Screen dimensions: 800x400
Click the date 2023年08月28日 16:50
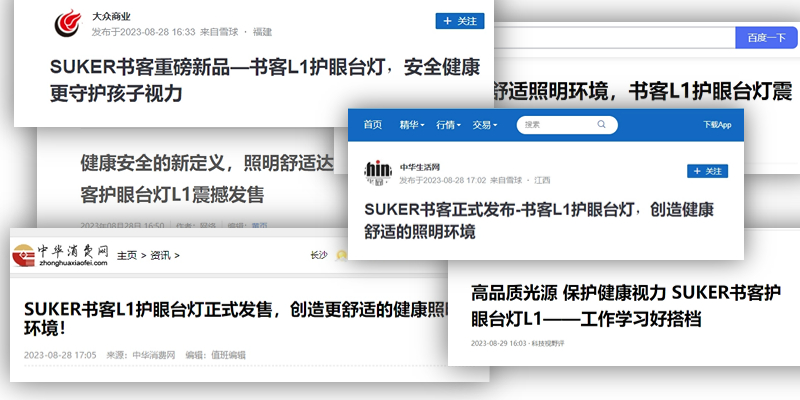(122, 225)
